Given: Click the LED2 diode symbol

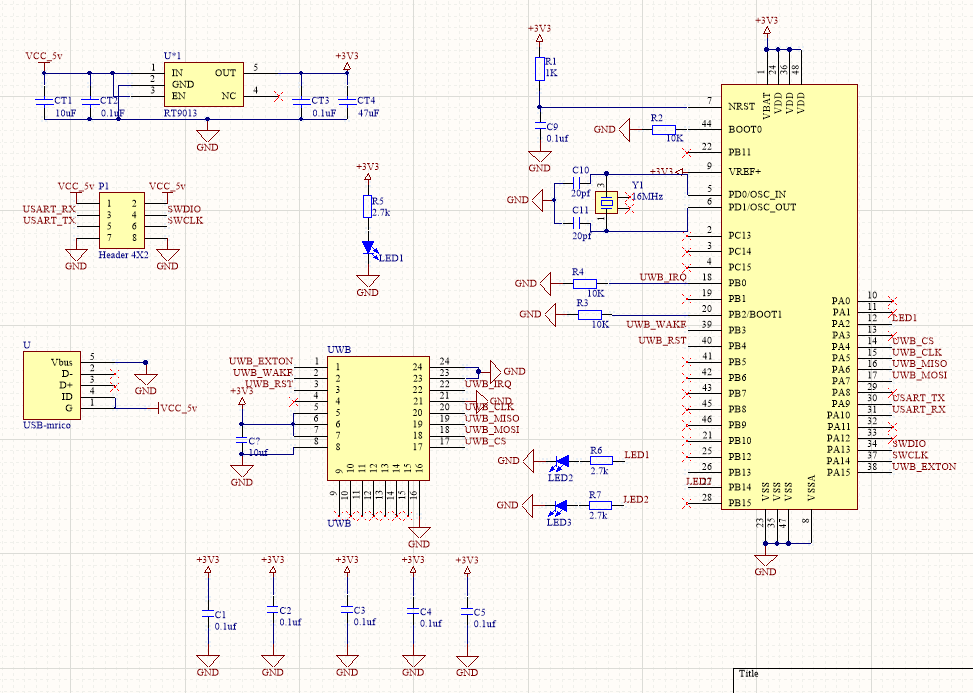Looking at the screenshot, I should (561, 461).
